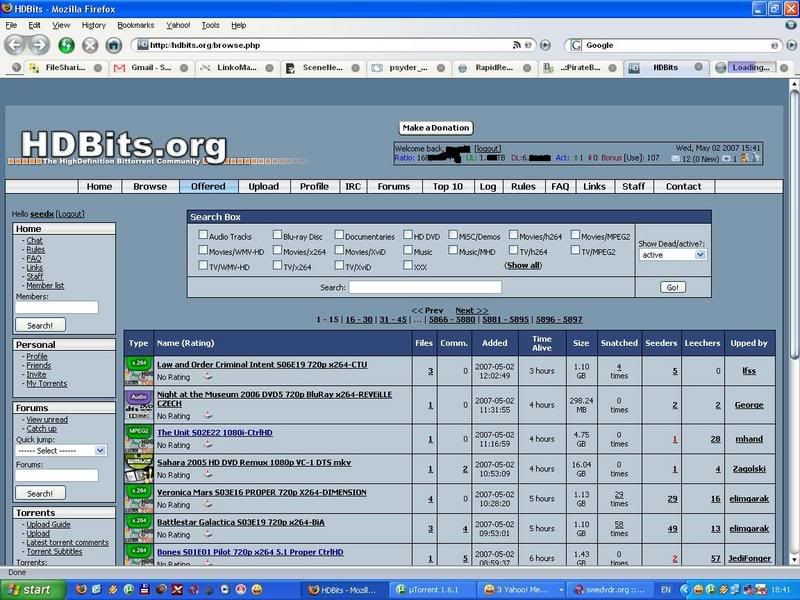
Task: Click the red X icon in the quick launch bar
Action: 177,589
